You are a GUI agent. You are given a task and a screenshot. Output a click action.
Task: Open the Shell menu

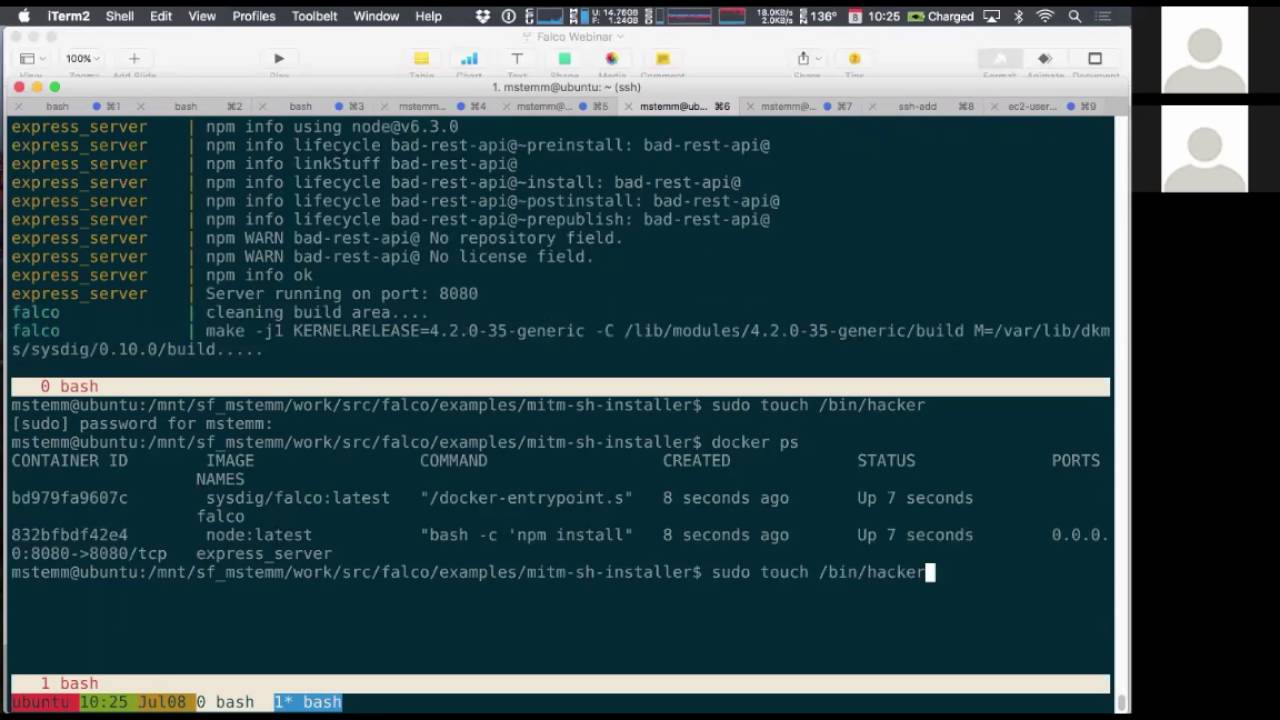click(120, 16)
